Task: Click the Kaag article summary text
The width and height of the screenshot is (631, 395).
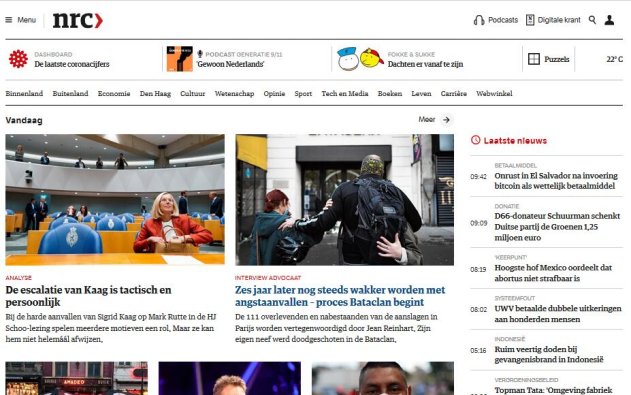Action: pyautogui.click(x=111, y=328)
